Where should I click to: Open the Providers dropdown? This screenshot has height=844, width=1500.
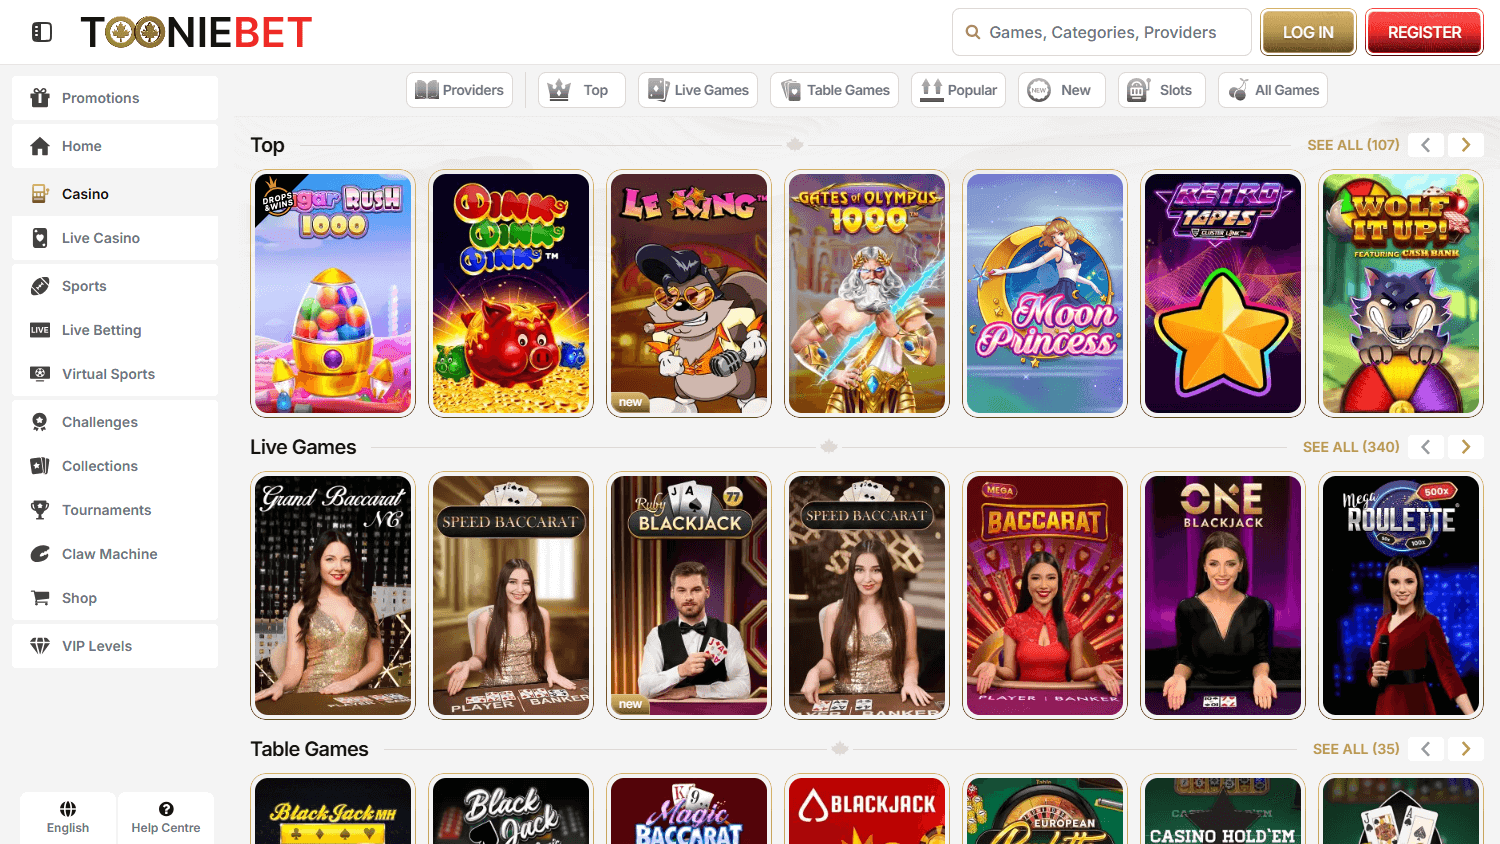[459, 89]
